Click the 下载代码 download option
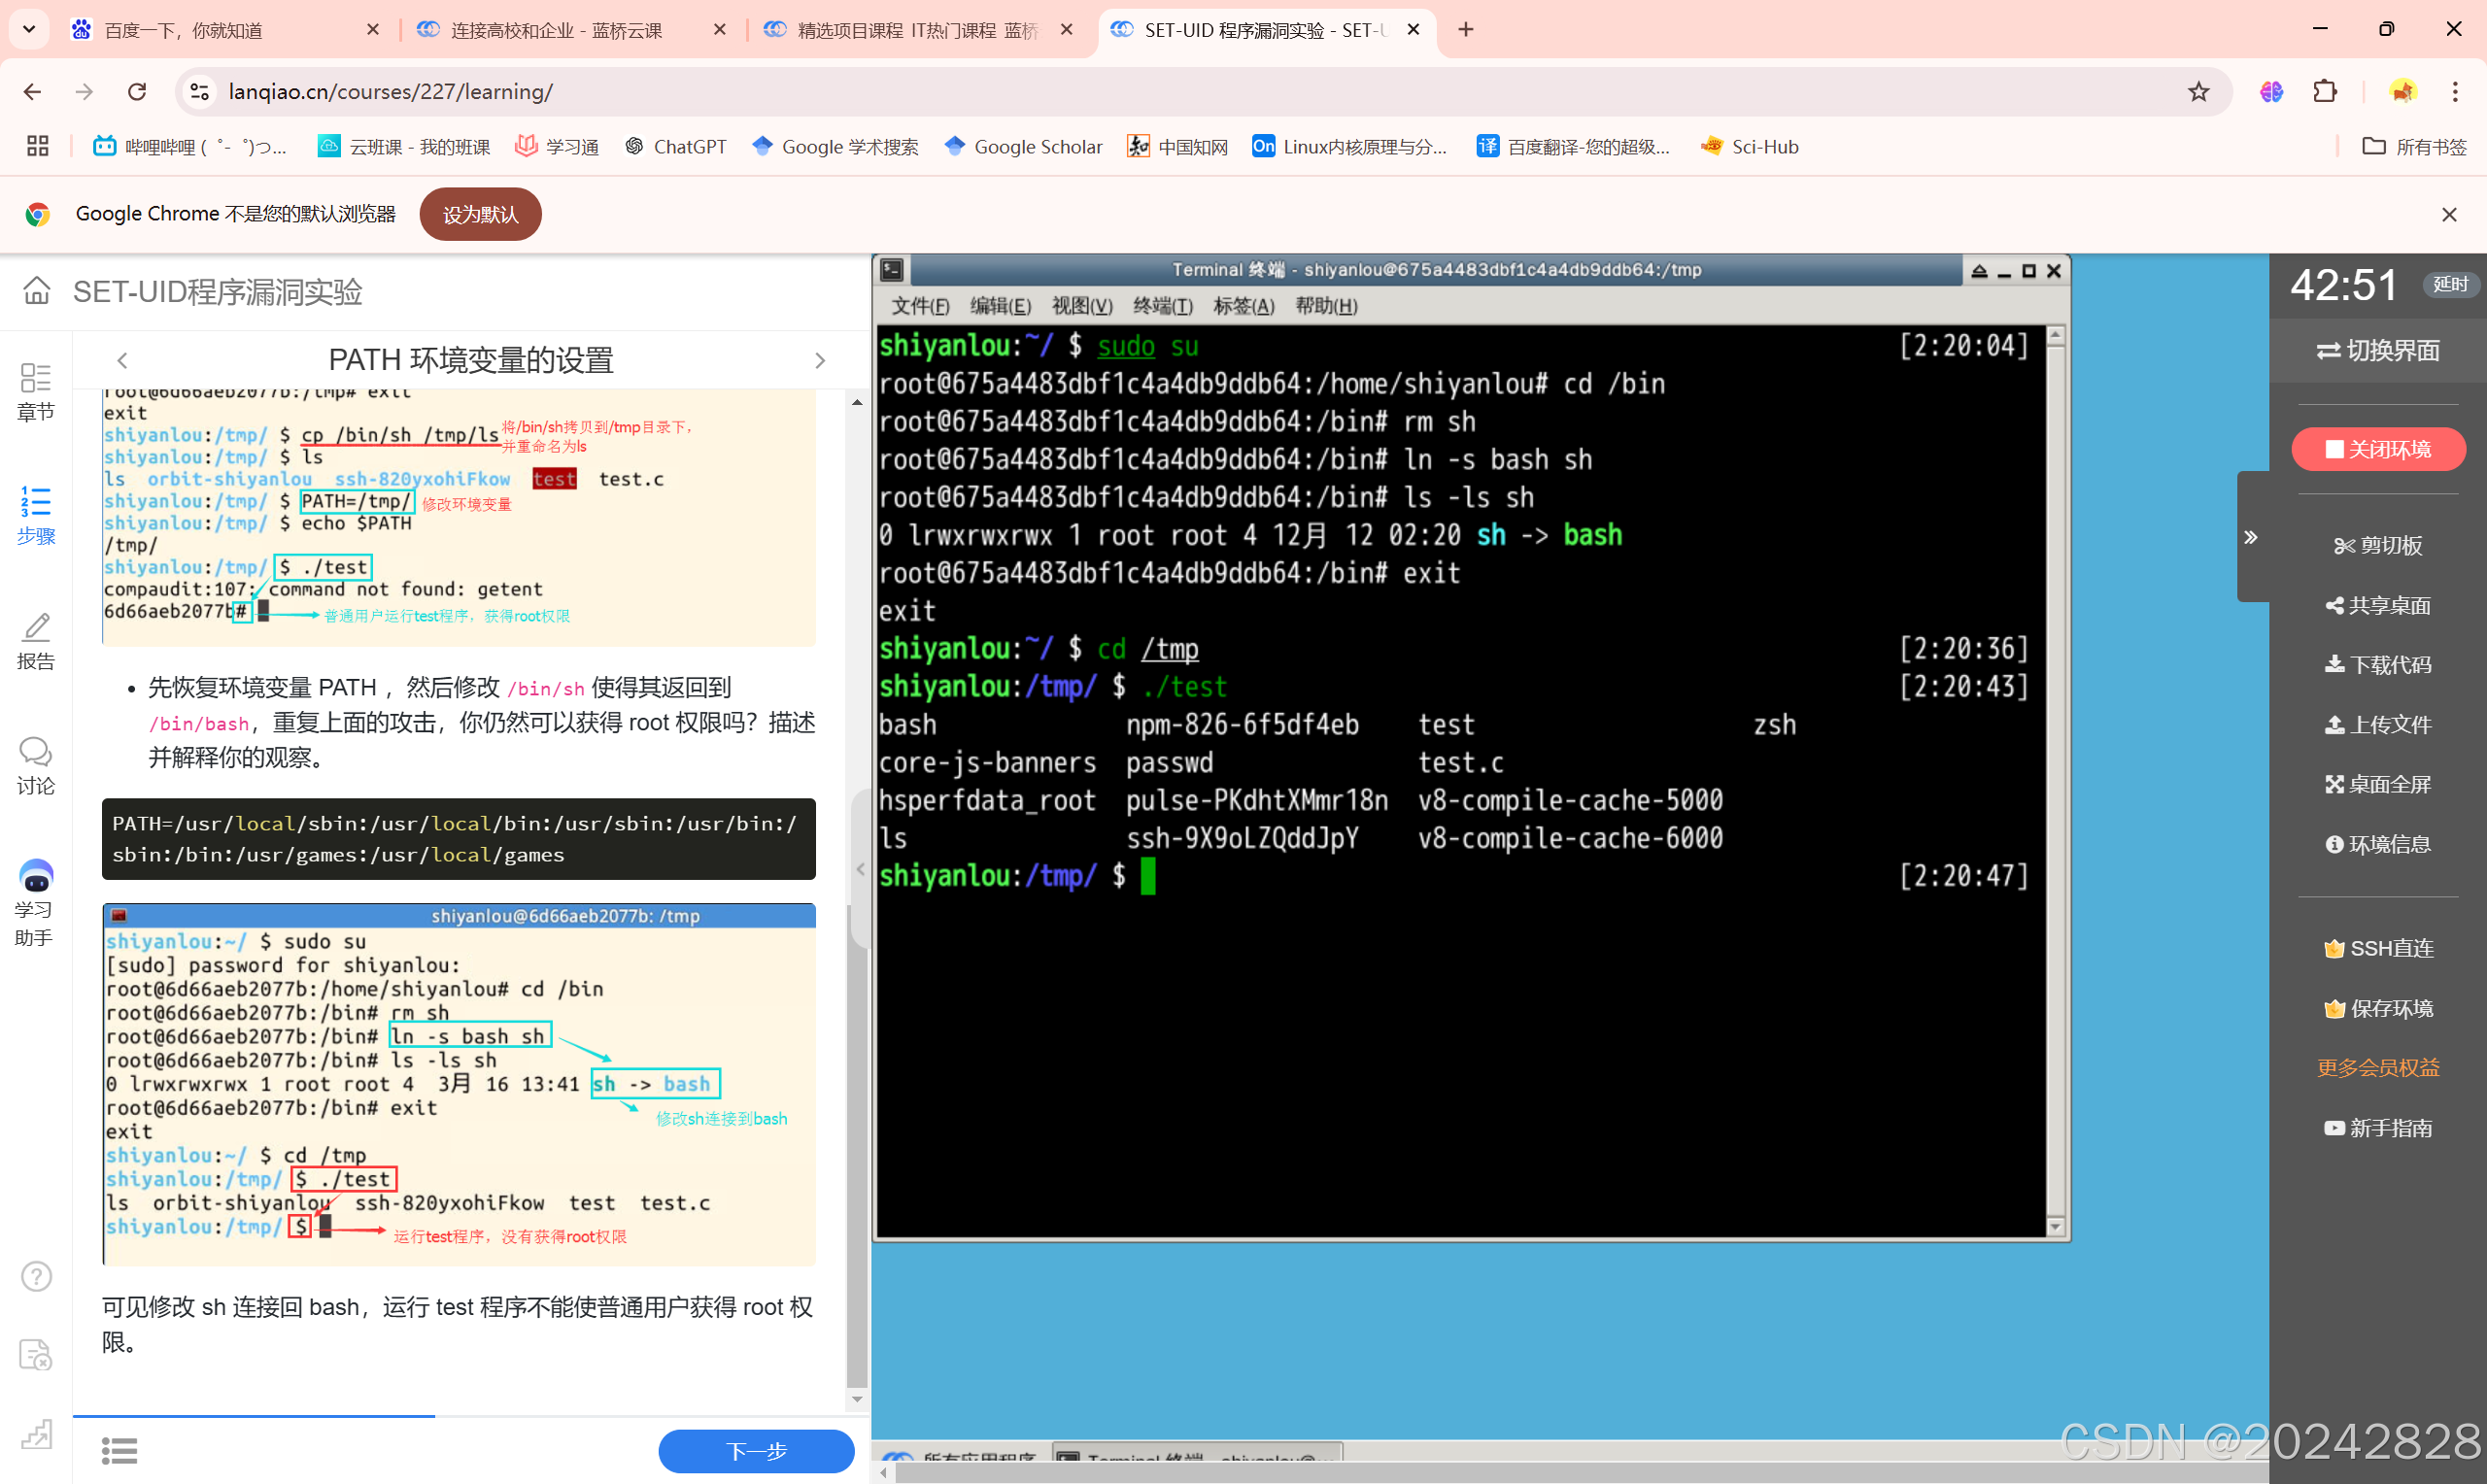The height and width of the screenshot is (1484, 2487). 2377,665
